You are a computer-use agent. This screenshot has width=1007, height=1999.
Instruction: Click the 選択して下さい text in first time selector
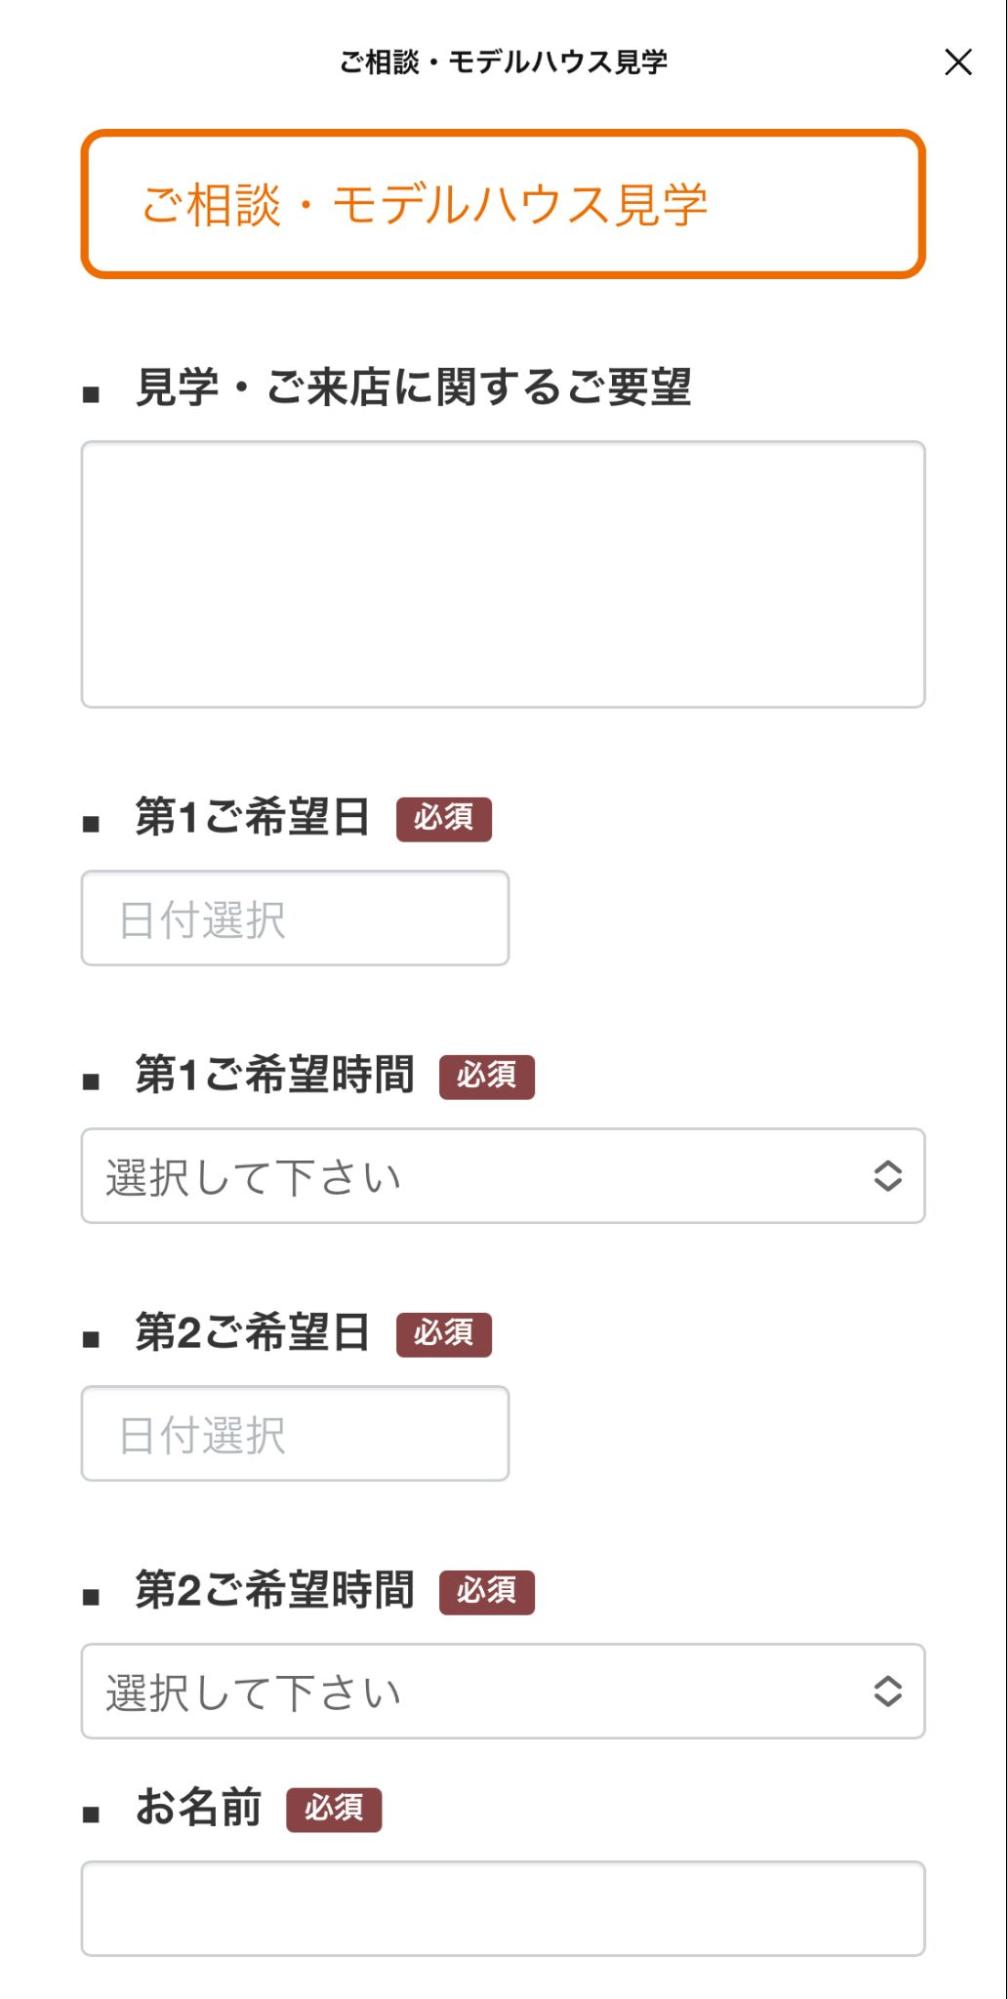click(x=250, y=1177)
